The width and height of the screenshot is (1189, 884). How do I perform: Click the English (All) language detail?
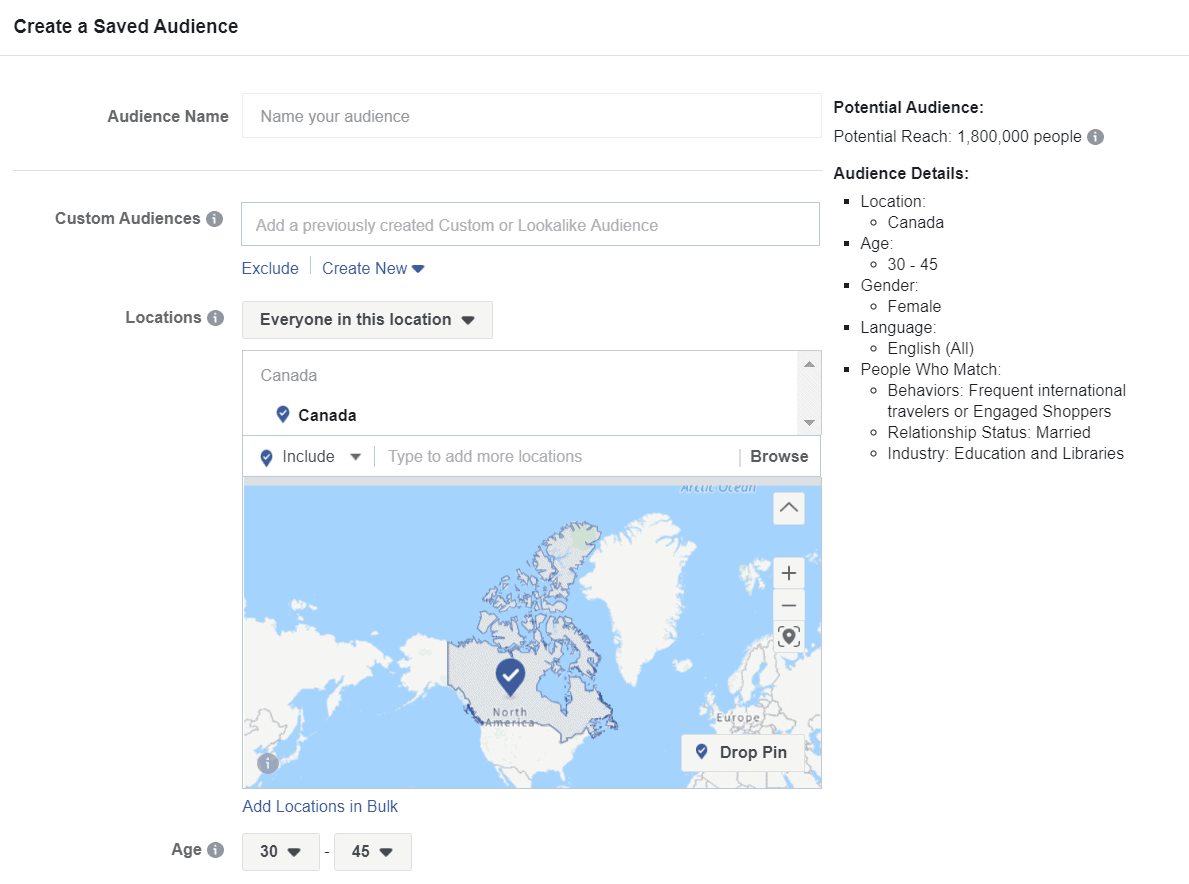[930, 349]
